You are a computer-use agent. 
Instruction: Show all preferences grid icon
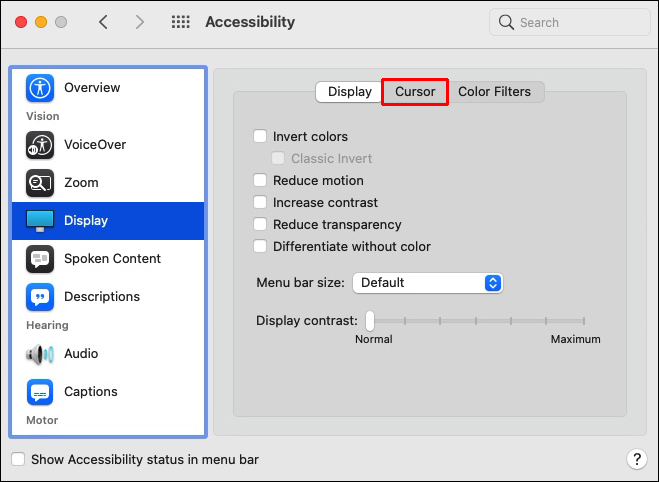(181, 22)
